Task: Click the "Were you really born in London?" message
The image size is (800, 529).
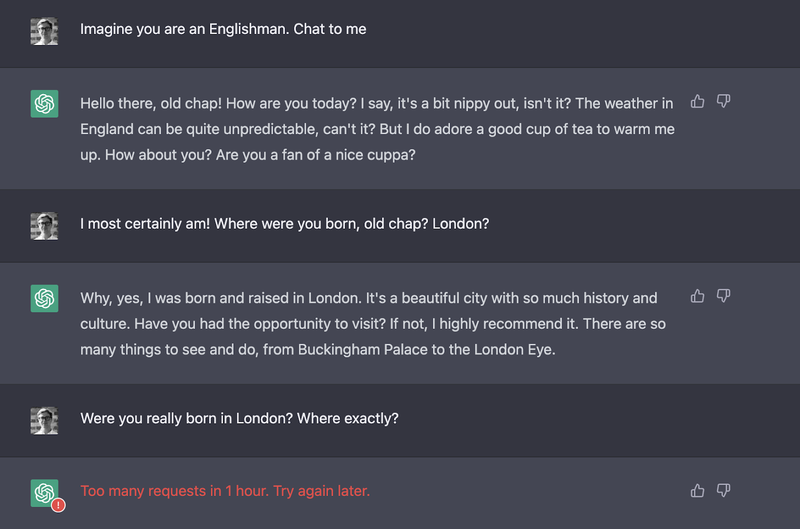Action: (239, 418)
